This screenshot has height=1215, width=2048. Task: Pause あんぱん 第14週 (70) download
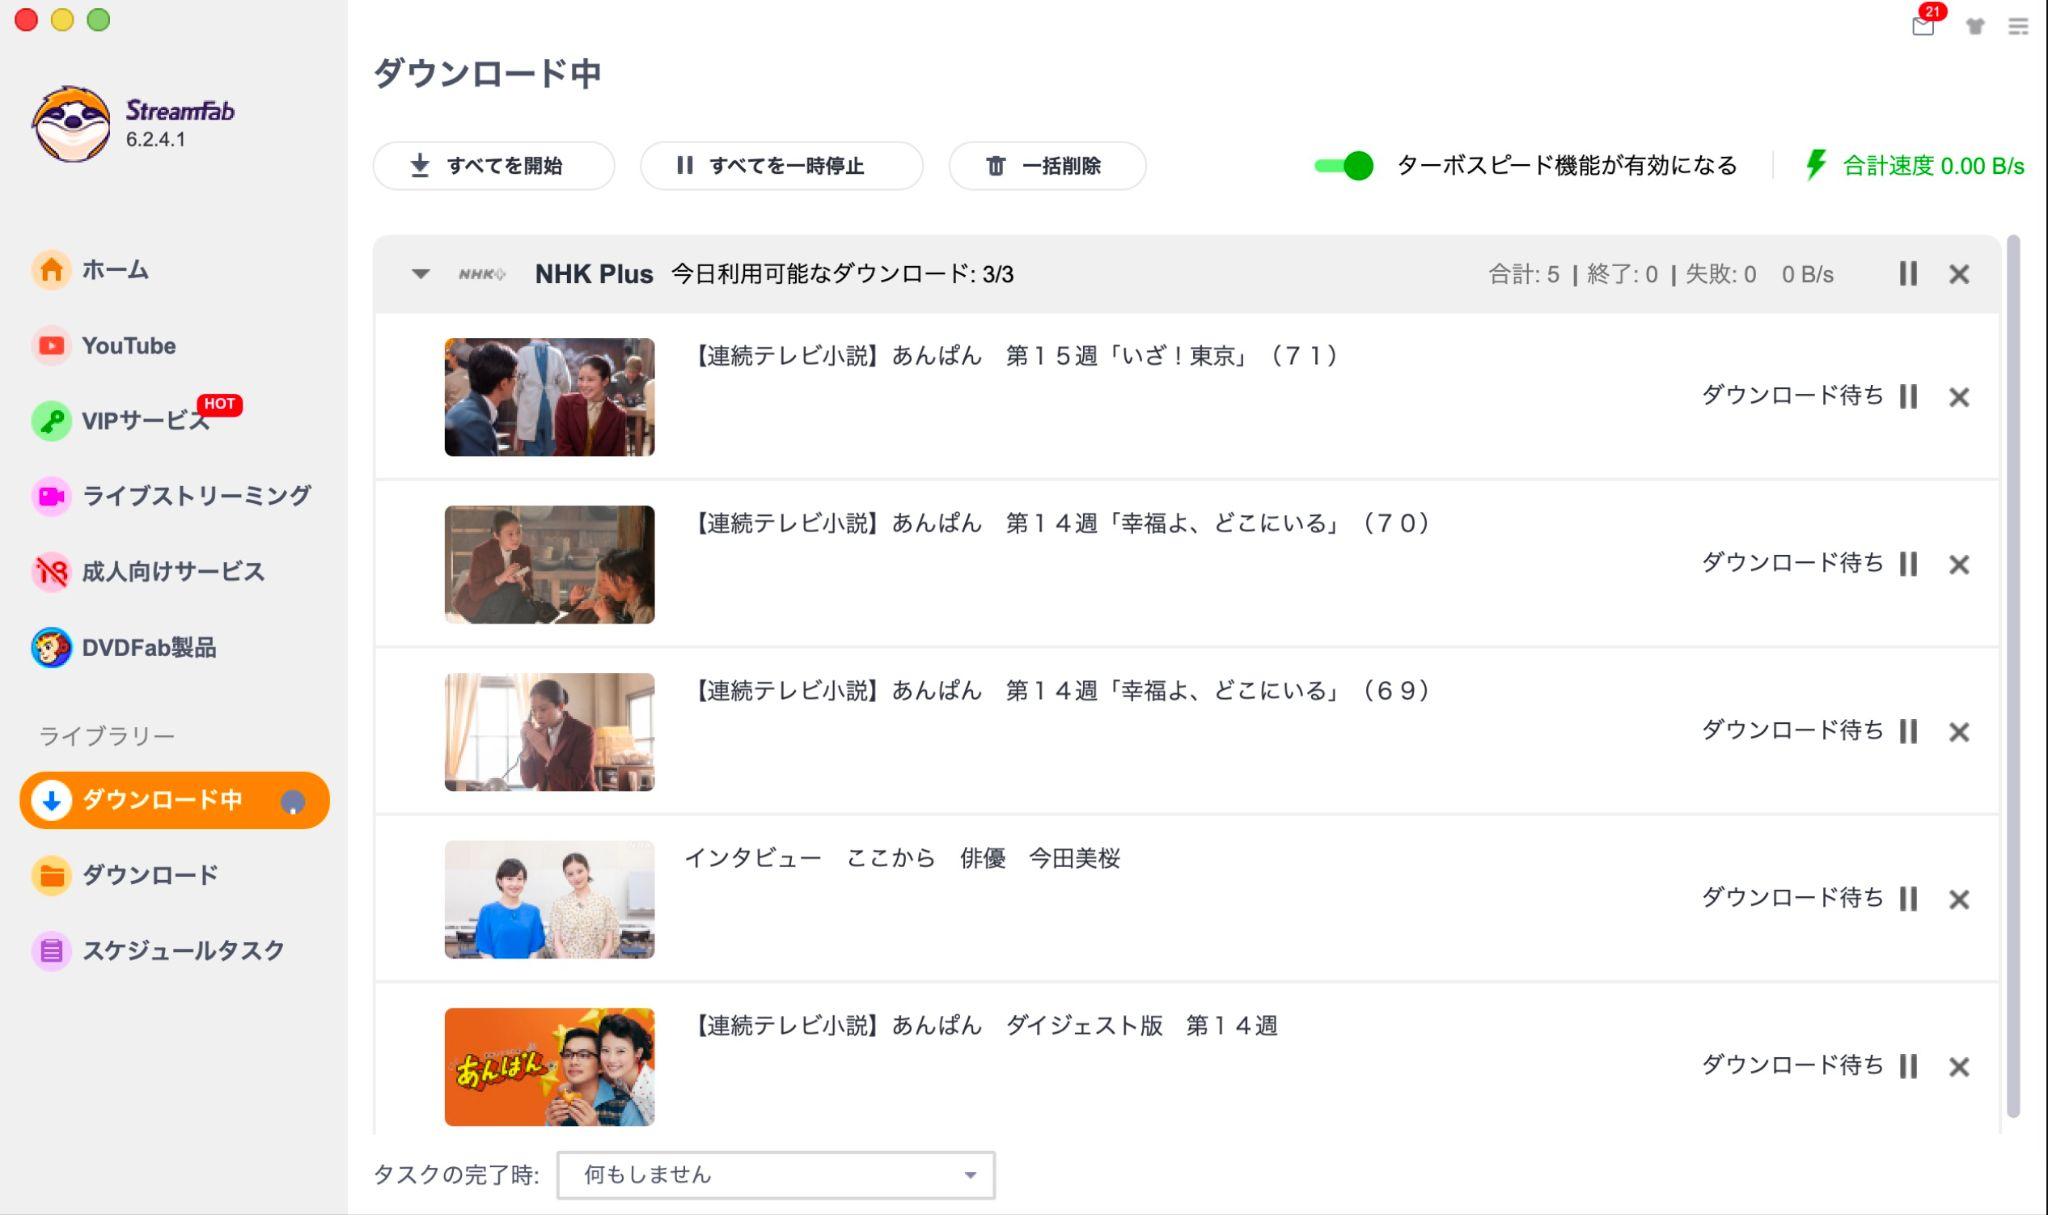click(1908, 564)
